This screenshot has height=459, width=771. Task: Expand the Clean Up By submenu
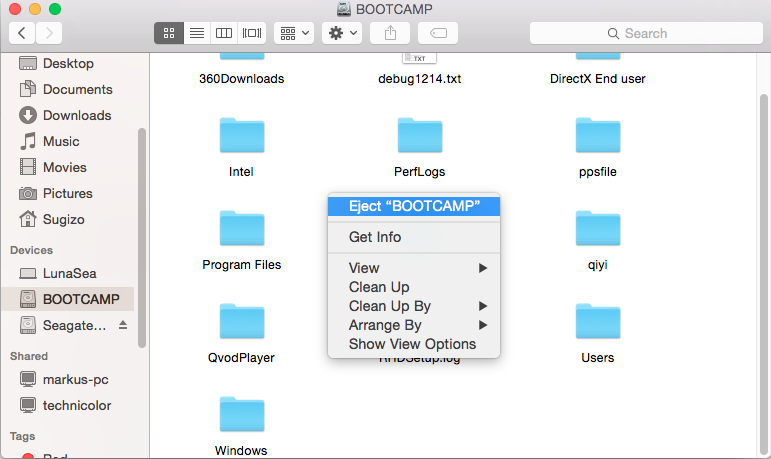[414, 306]
